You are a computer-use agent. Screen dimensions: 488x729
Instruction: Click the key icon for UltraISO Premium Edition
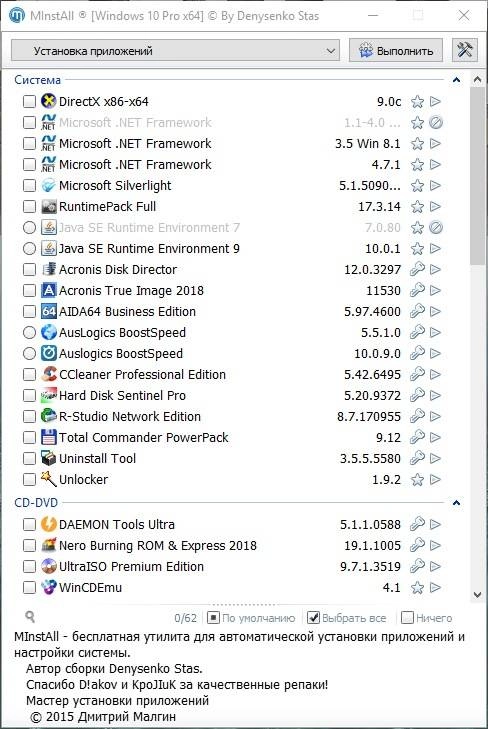417,566
